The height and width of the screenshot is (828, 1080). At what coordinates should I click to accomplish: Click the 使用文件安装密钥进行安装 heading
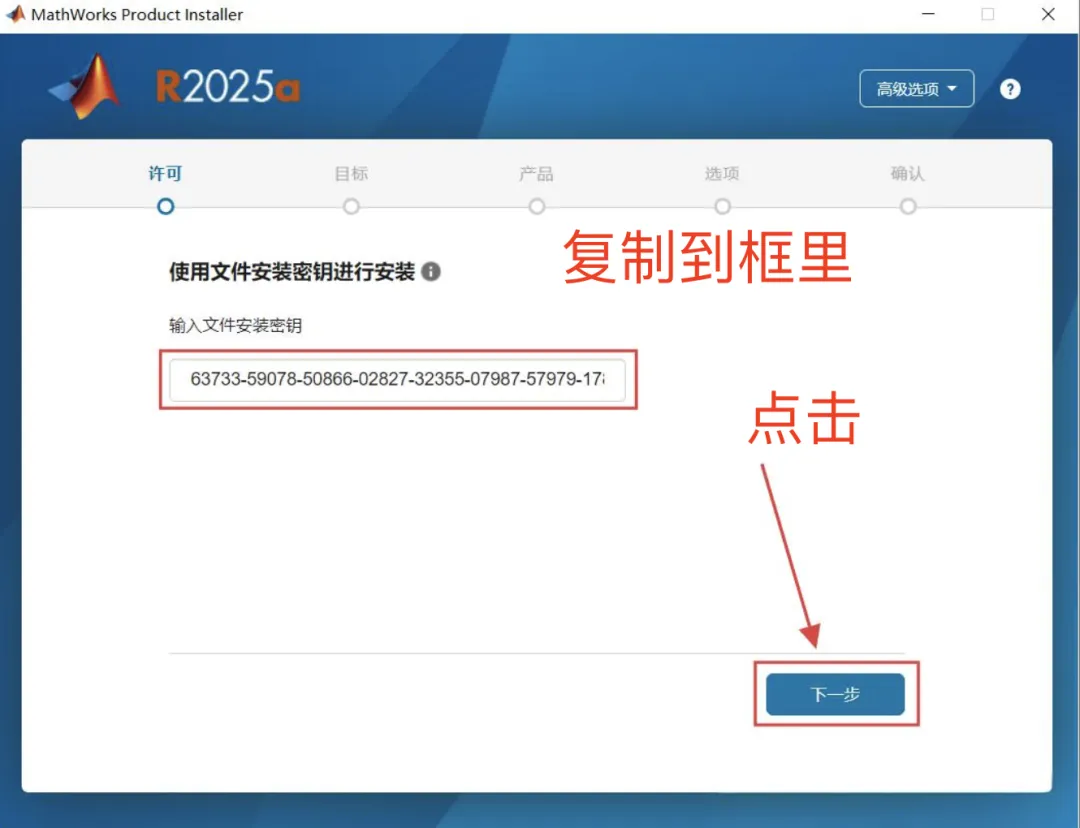click(292, 271)
